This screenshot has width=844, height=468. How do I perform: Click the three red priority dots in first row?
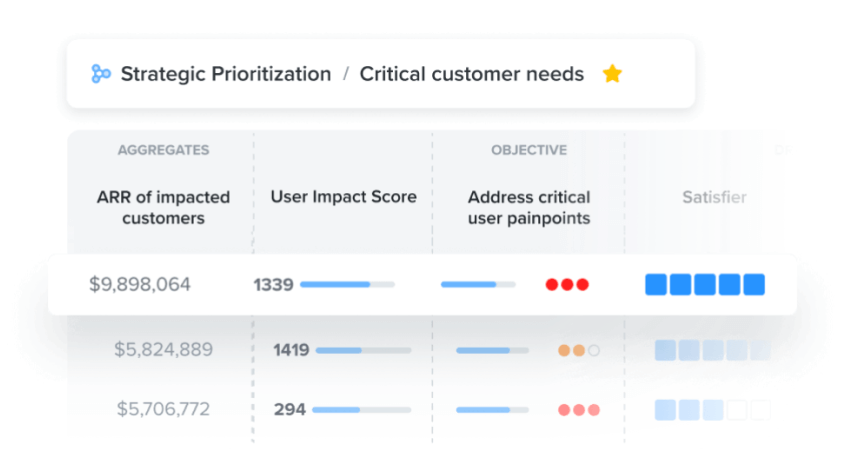coord(567,284)
